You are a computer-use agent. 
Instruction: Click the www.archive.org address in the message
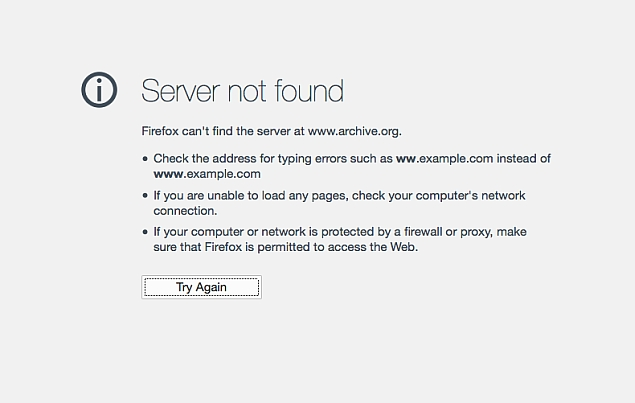coord(354,130)
